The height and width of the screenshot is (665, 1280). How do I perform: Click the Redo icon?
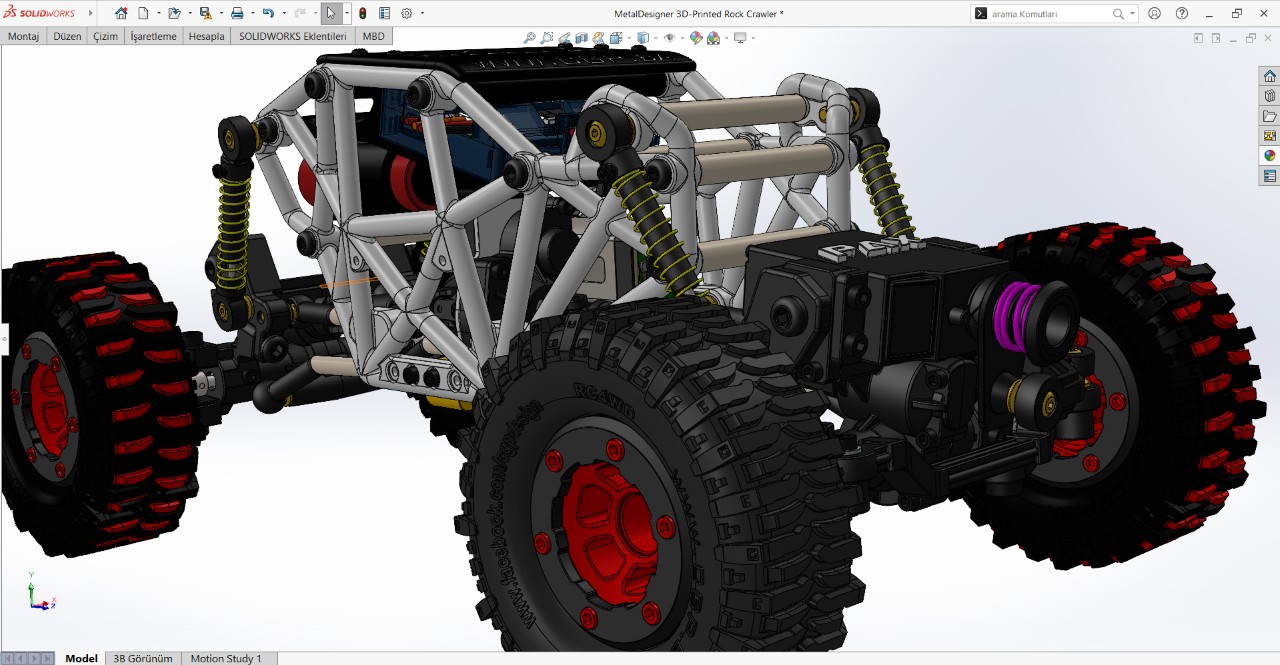[299, 13]
